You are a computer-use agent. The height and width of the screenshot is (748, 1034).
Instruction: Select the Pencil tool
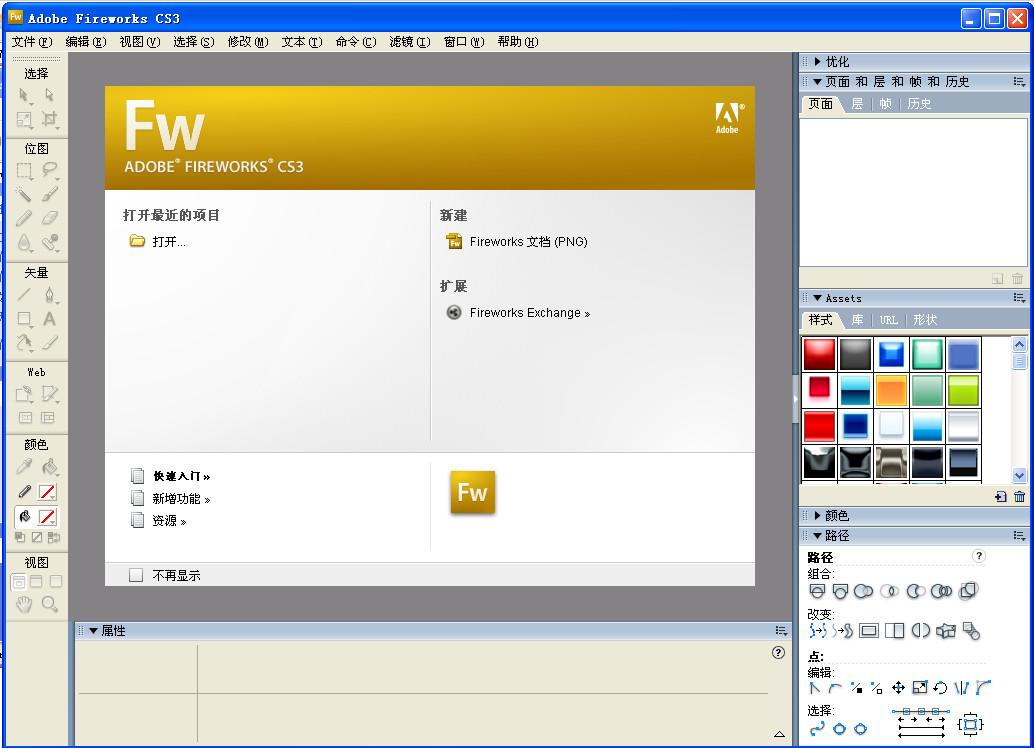pos(24,218)
